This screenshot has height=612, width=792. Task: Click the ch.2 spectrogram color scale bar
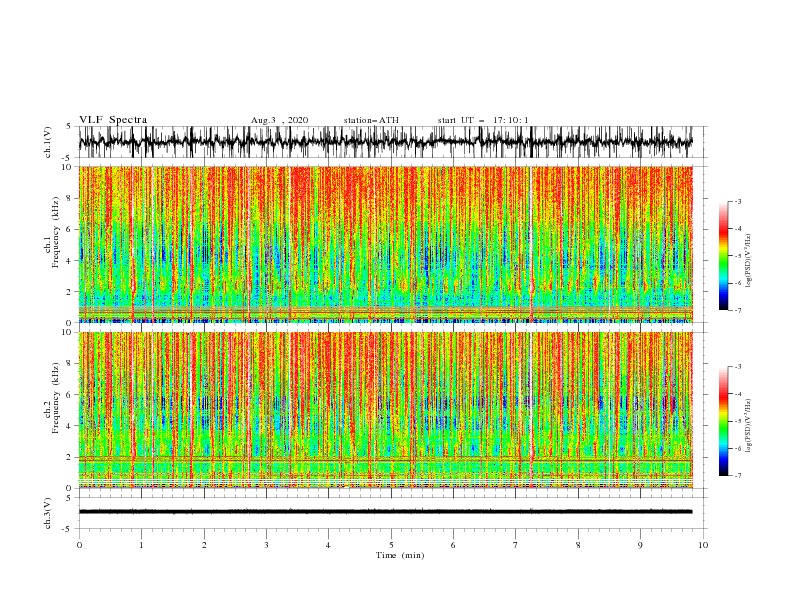tap(723, 421)
